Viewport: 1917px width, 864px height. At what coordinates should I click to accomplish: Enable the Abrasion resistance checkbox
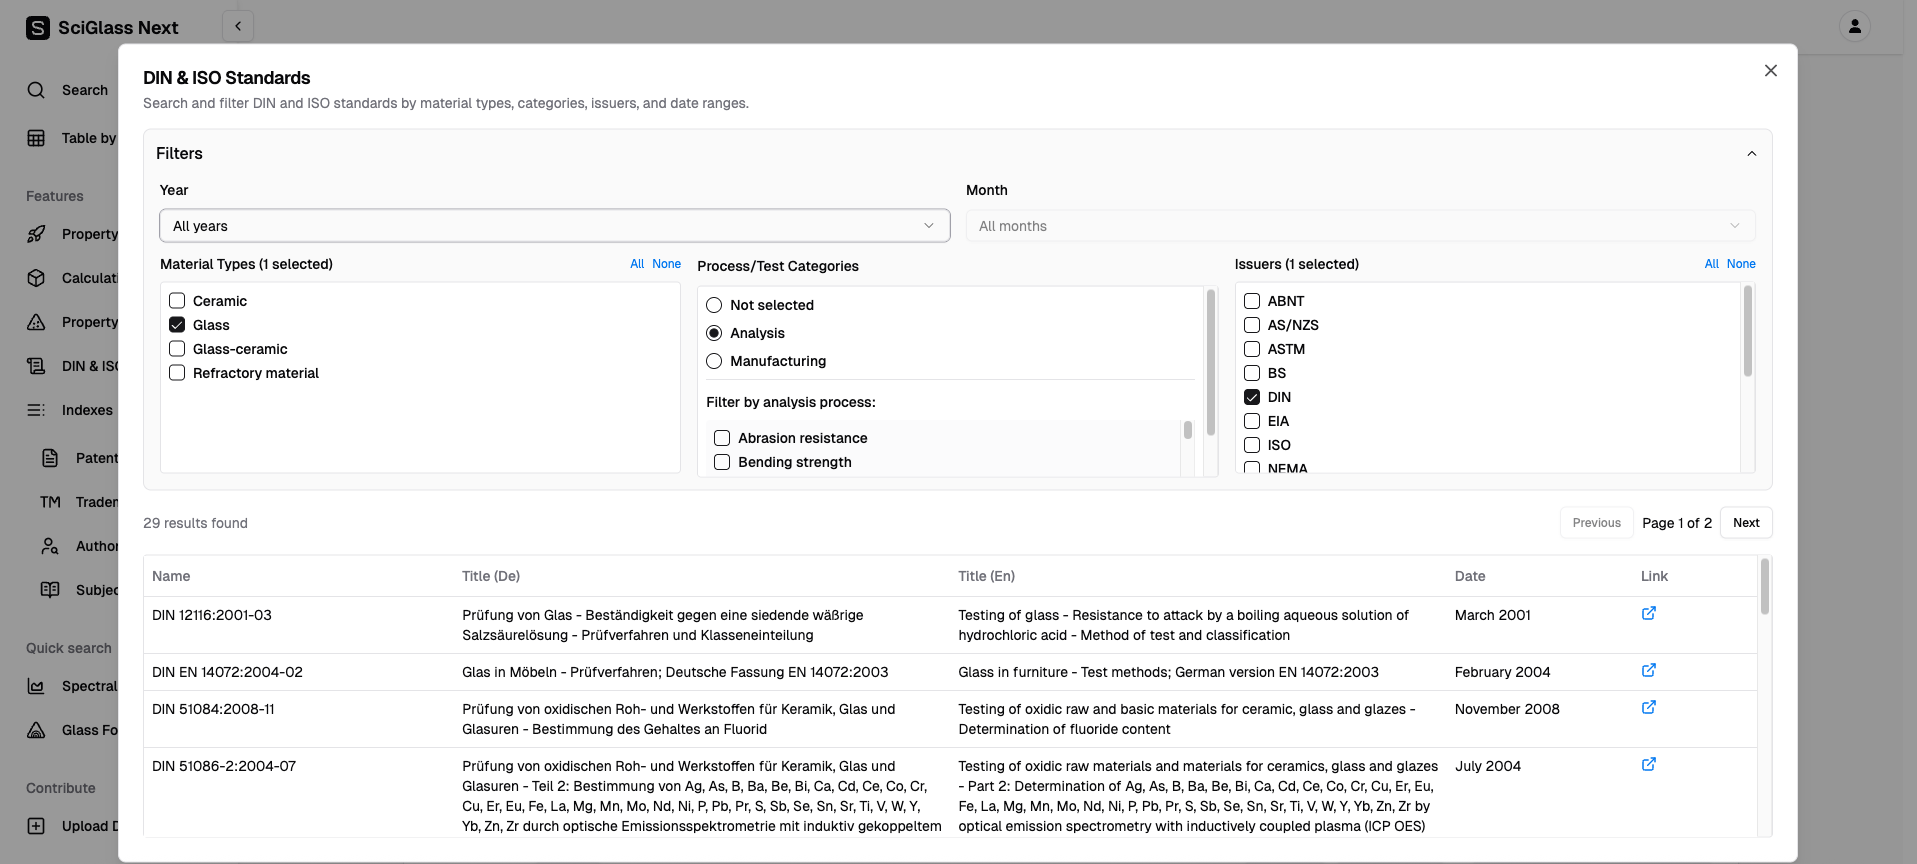click(x=722, y=438)
